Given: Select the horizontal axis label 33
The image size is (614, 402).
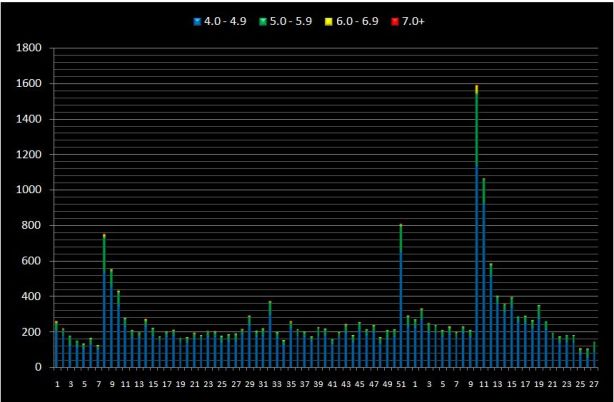Looking at the screenshot, I should point(277,383).
